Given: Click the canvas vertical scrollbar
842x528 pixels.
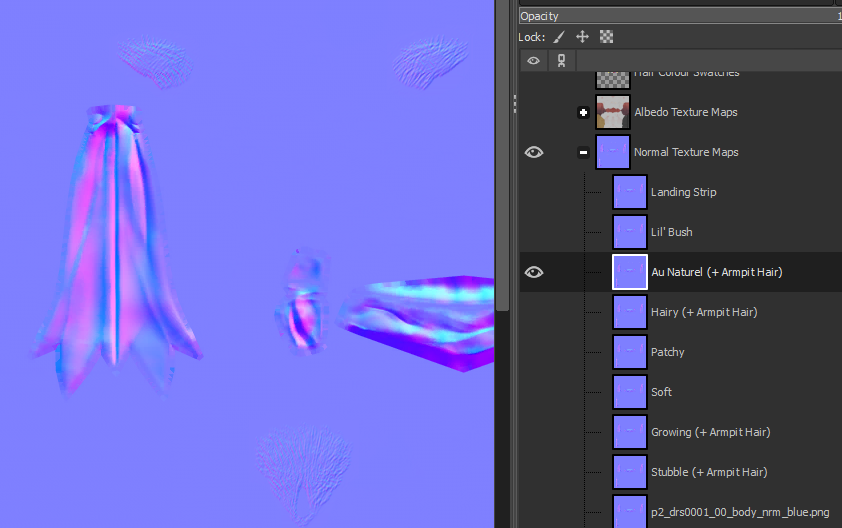Looking at the screenshot, I should click(x=502, y=156).
